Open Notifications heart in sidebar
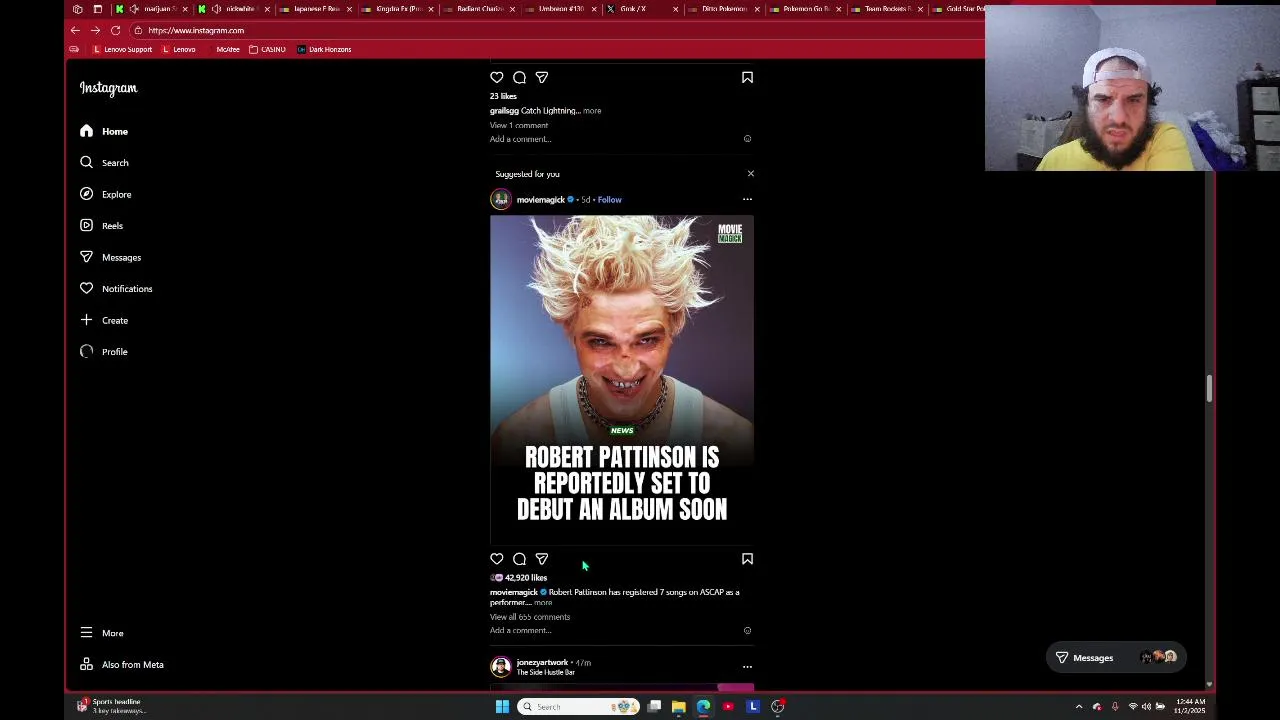The width and height of the screenshot is (1280, 720). 115,288
